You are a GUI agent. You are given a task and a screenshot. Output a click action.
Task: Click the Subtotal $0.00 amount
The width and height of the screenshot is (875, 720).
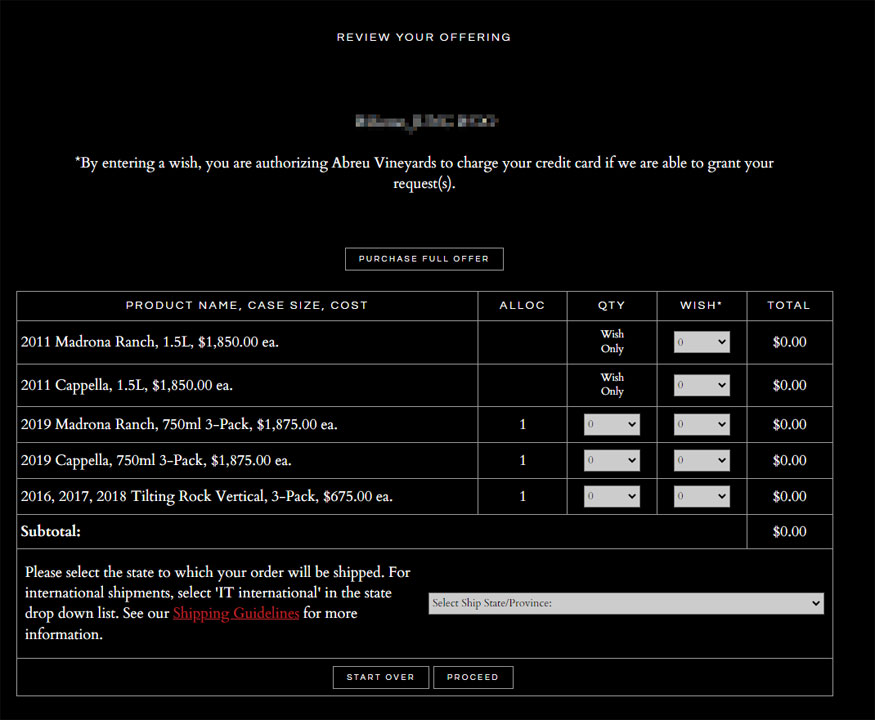tap(789, 531)
